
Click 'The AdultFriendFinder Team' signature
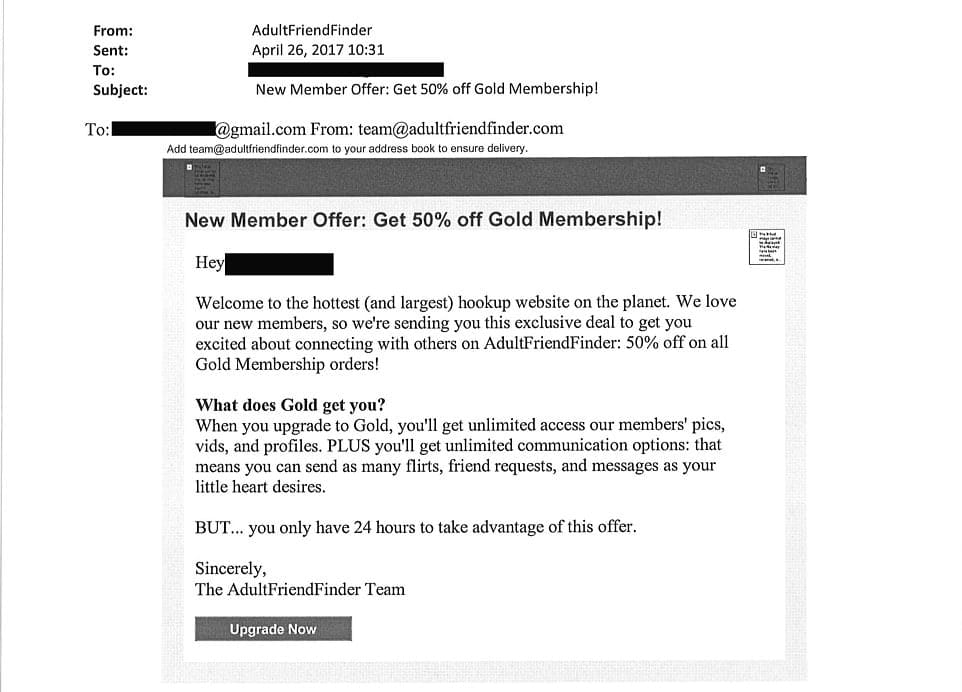[x=300, y=589]
